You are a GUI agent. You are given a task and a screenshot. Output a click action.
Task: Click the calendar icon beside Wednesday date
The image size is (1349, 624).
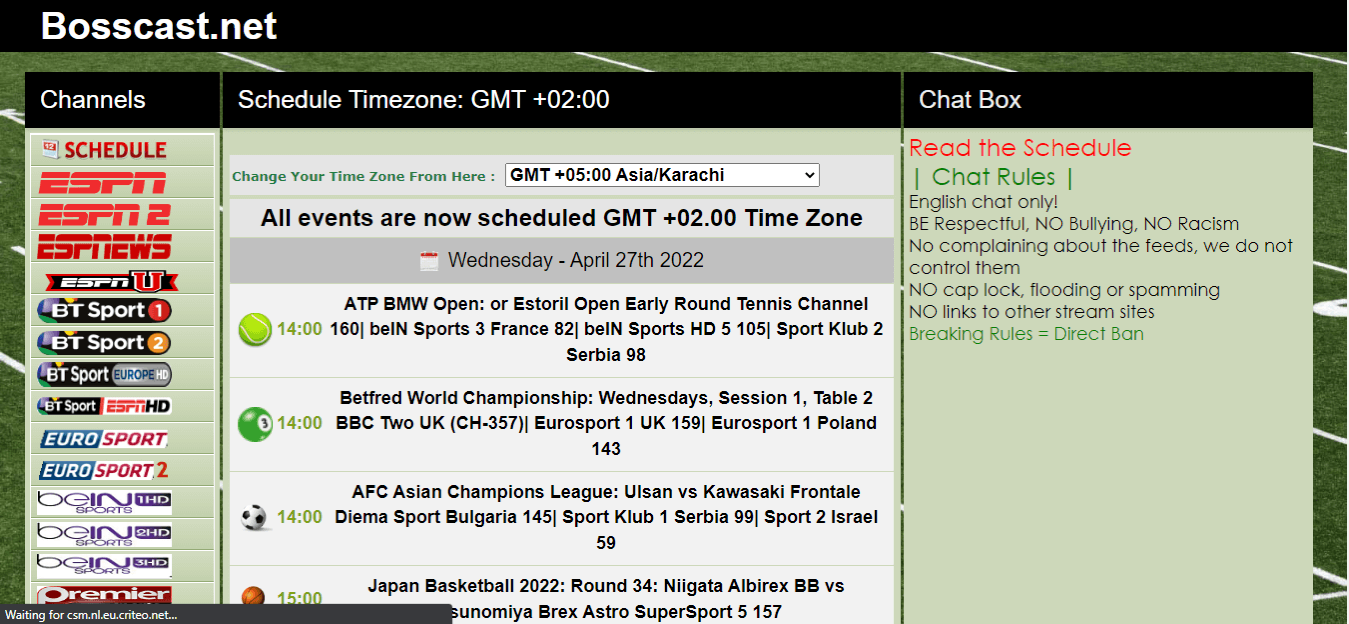pos(429,261)
